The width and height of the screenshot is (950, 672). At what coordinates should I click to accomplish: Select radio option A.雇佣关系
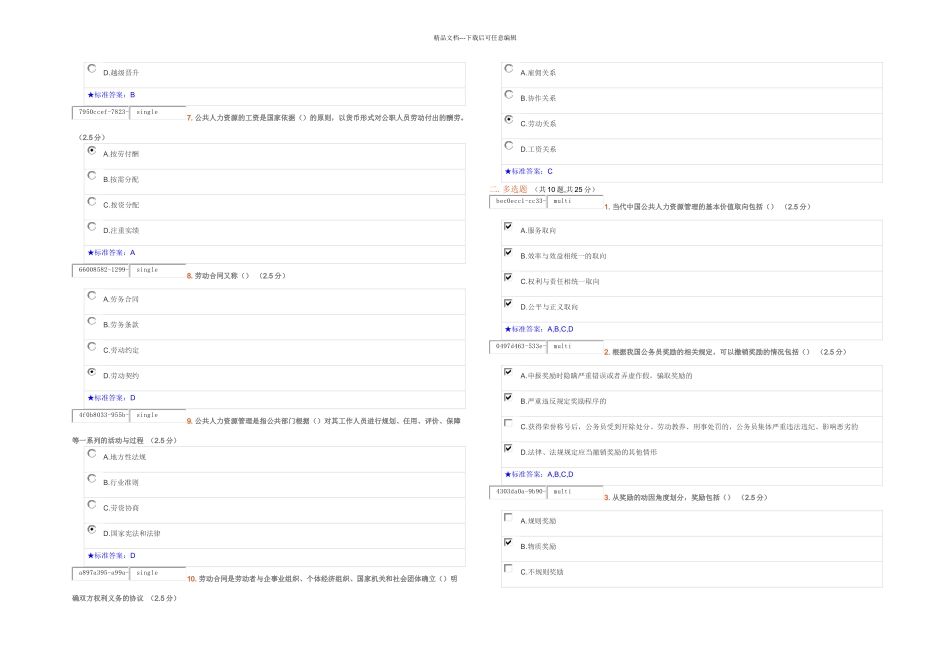pyautogui.click(x=509, y=68)
